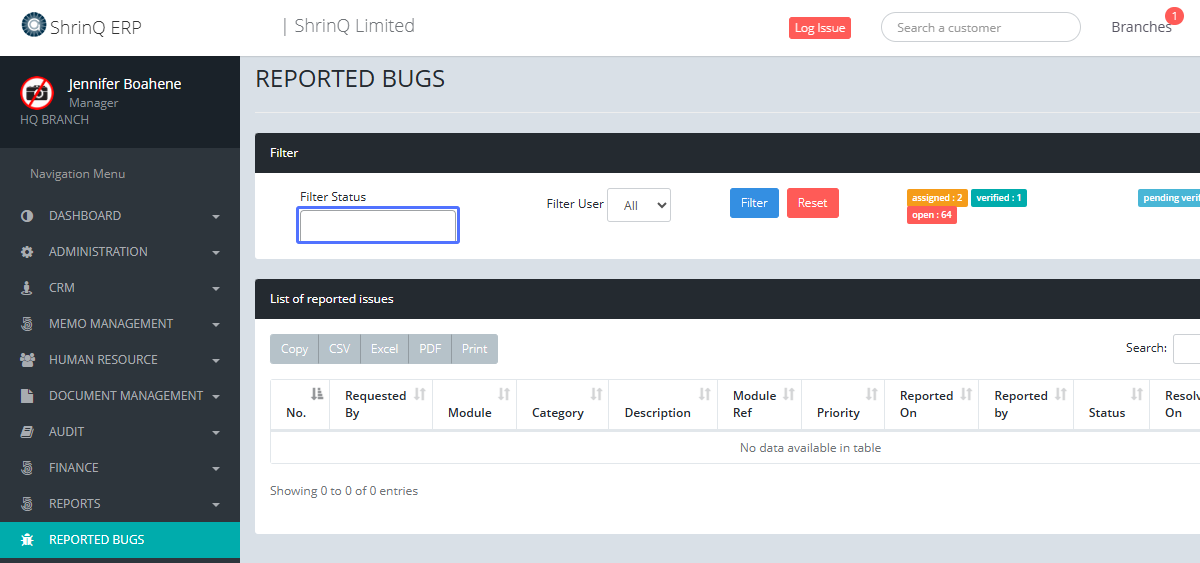Image resolution: width=1200 pixels, height=563 pixels.
Task: Click the Document Management file icon
Action: click(x=27, y=396)
